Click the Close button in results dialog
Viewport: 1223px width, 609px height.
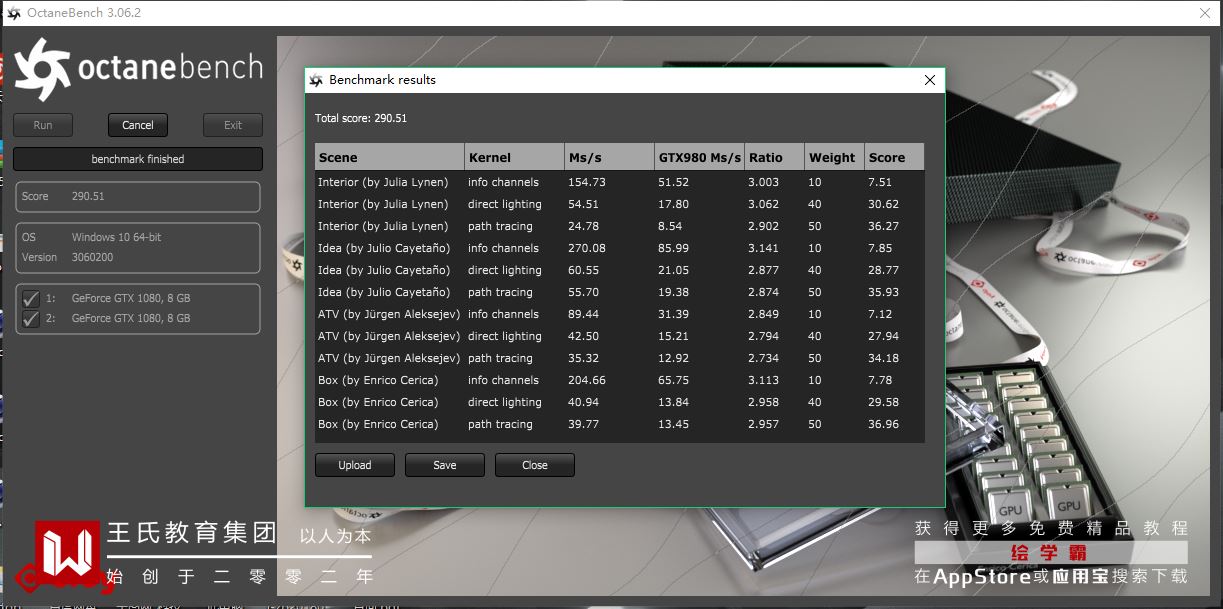click(535, 465)
